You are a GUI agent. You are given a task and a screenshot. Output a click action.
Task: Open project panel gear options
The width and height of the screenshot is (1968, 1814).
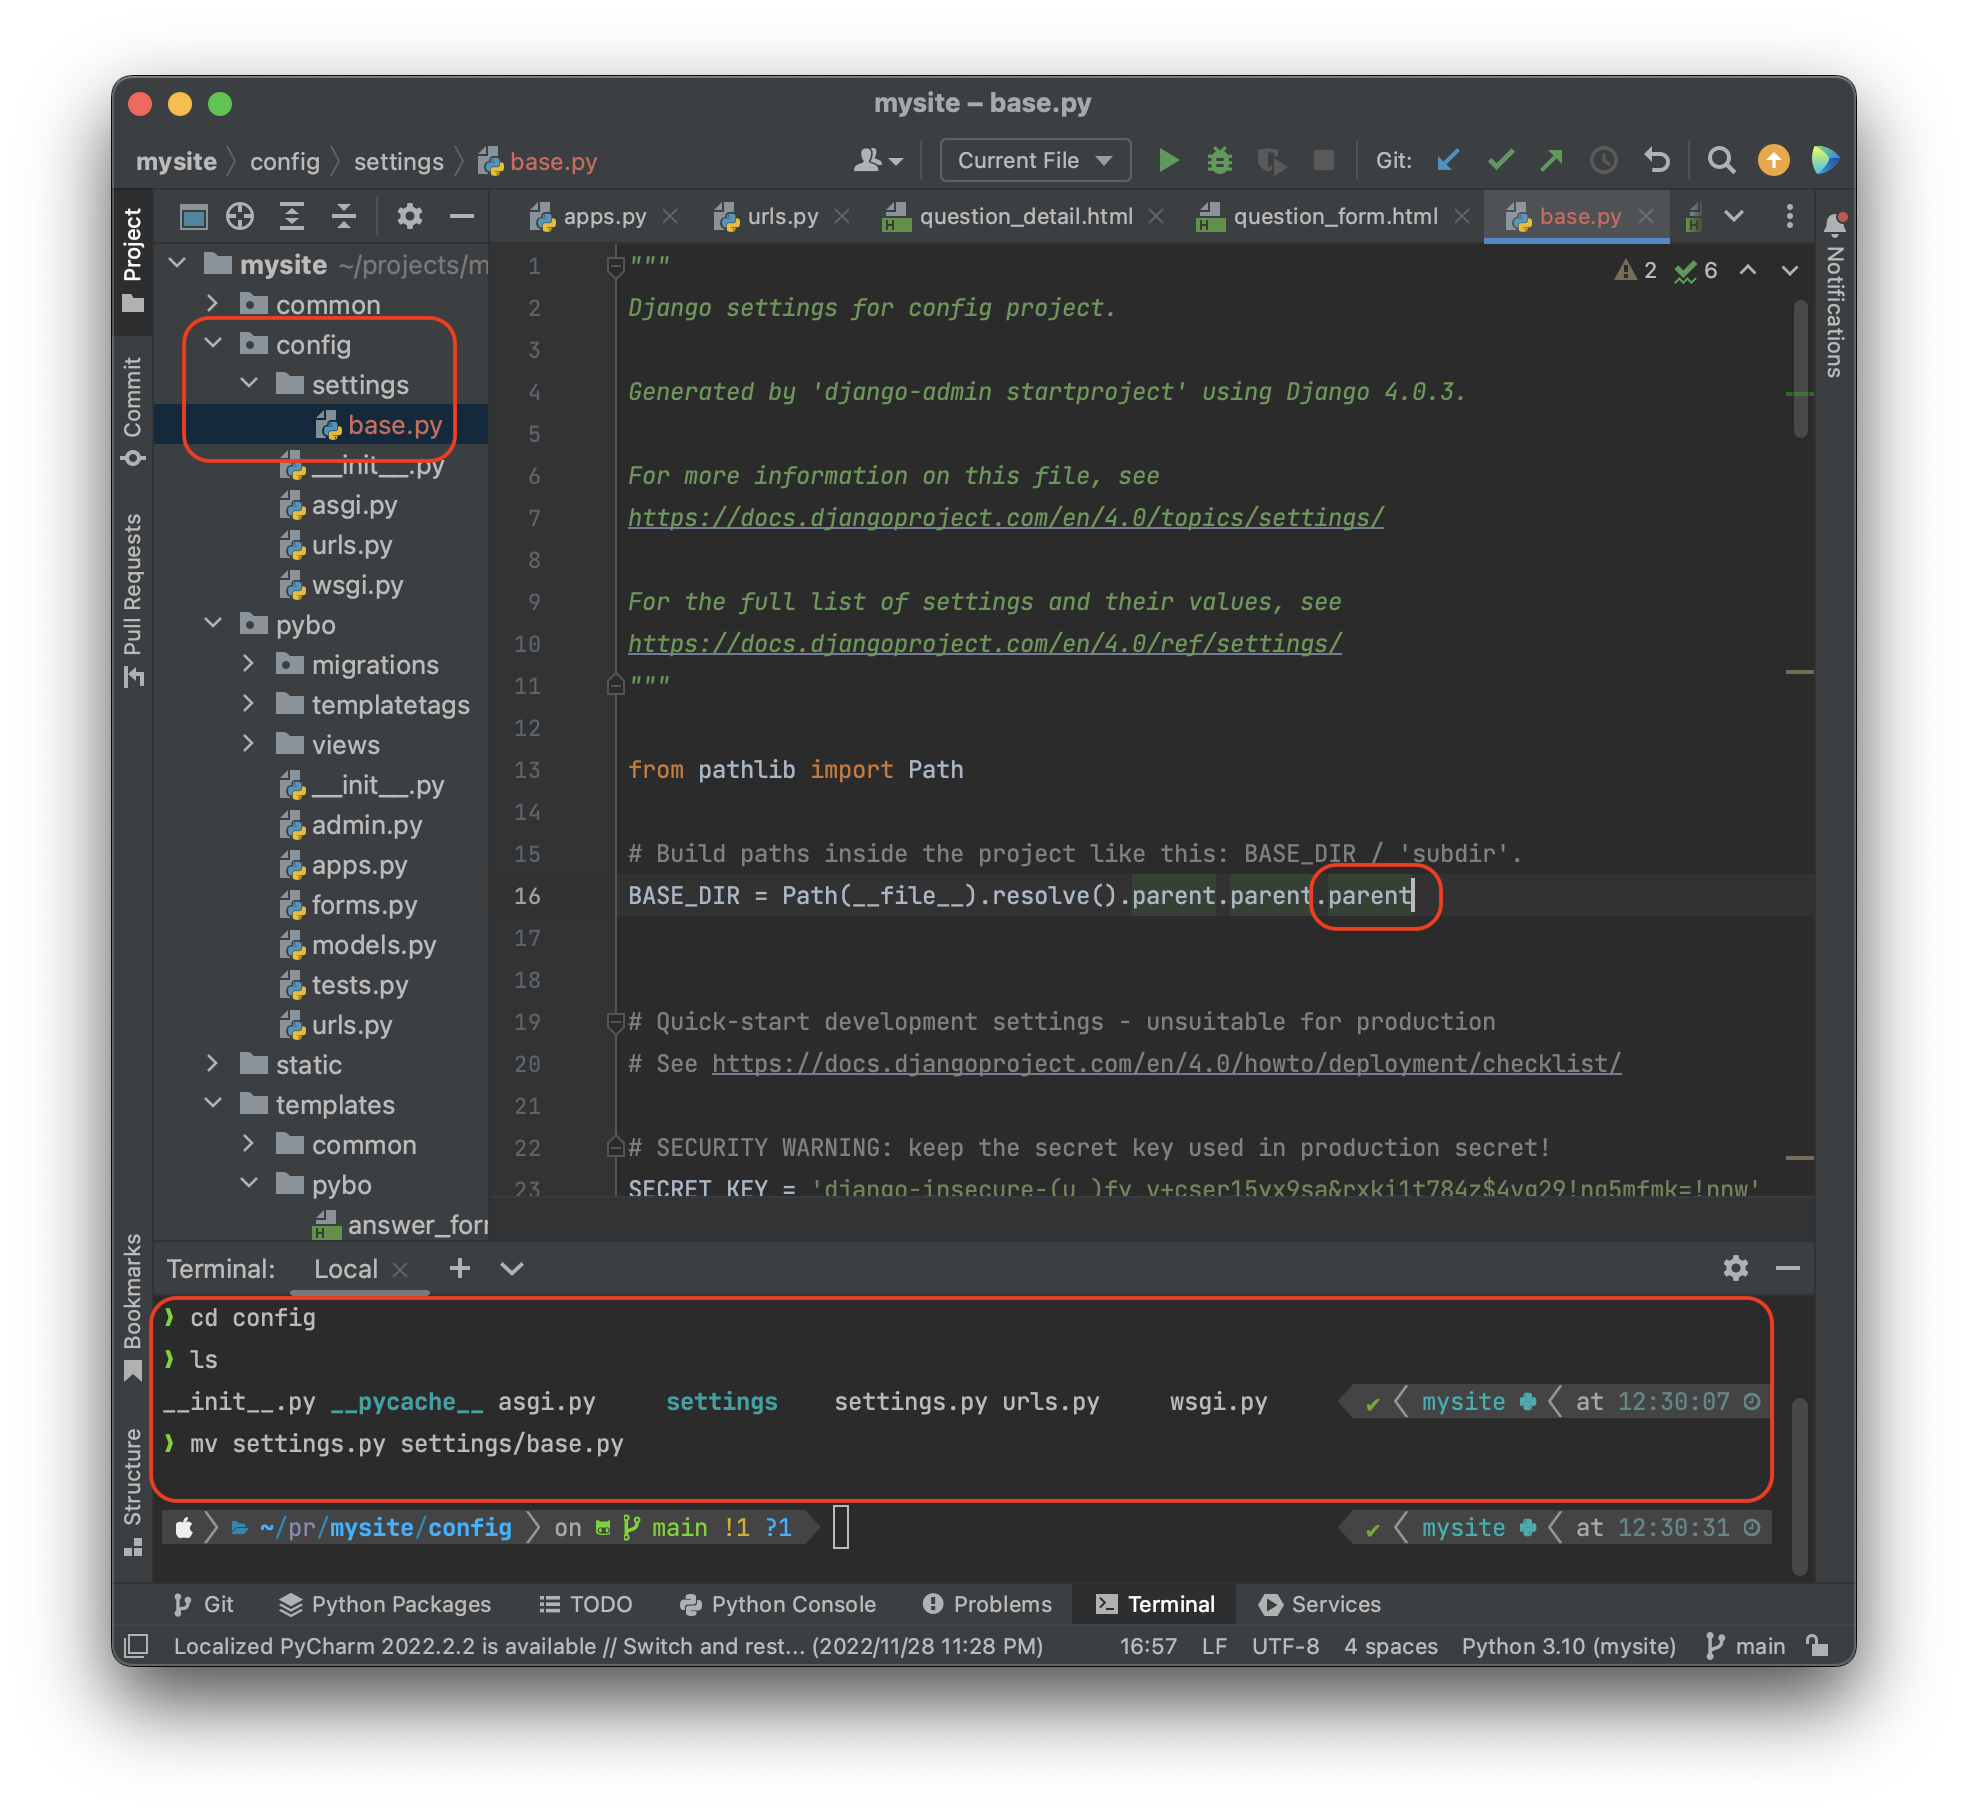click(409, 216)
